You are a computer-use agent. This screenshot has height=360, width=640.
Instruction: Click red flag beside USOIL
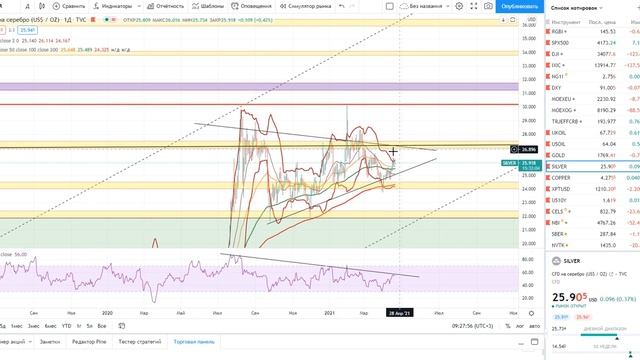coord(548,144)
